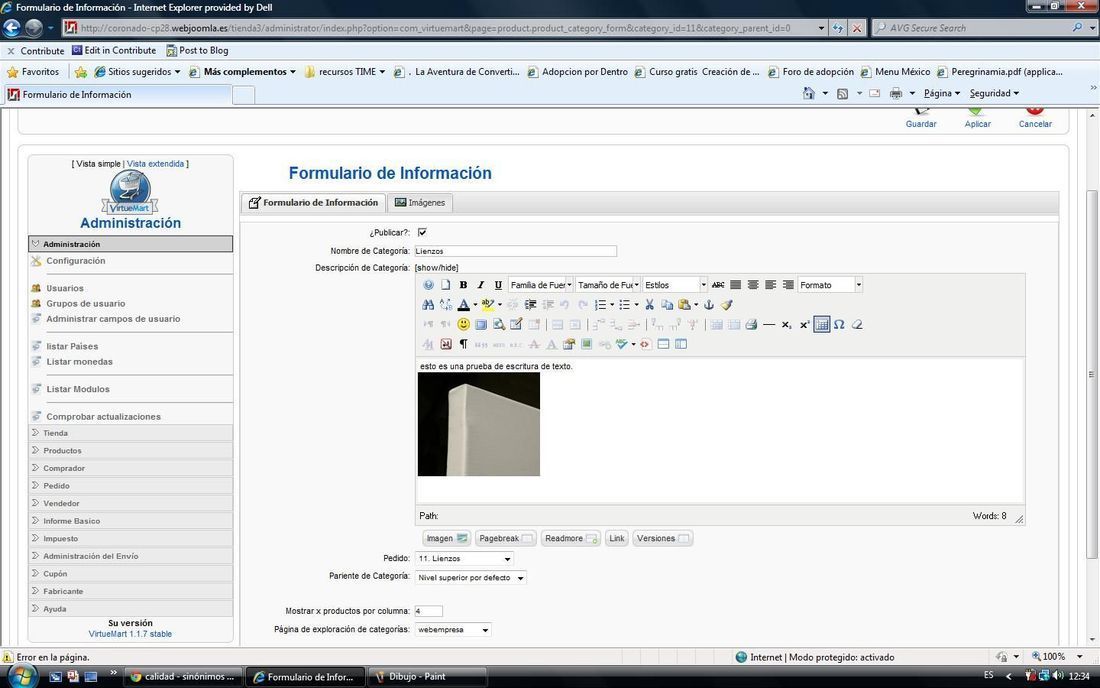Toggle strikethrough (ABC) formatting

point(718,285)
